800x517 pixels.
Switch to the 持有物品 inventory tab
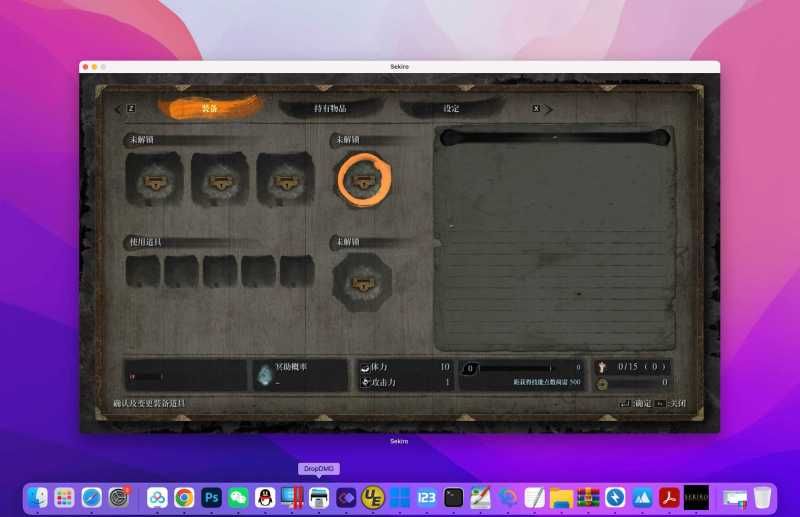330,108
